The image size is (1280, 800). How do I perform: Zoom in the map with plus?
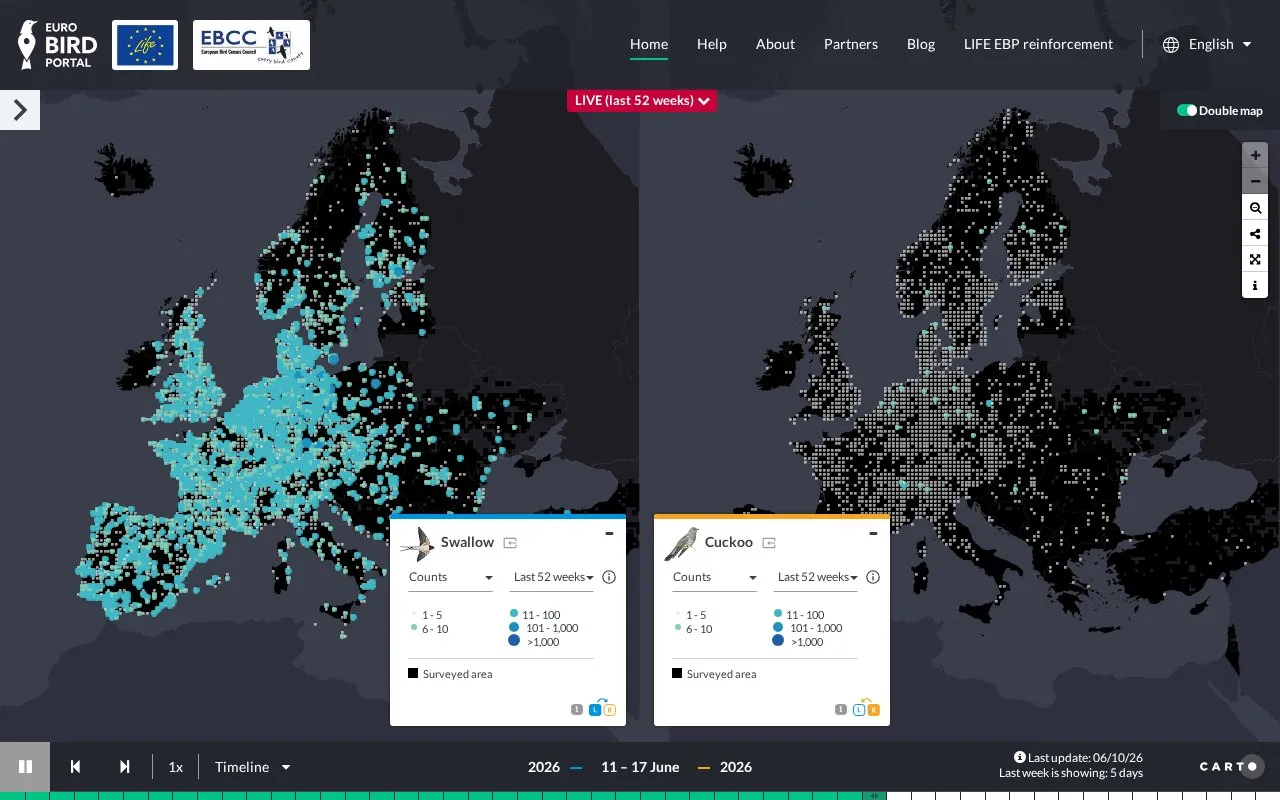tap(1255, 155)
